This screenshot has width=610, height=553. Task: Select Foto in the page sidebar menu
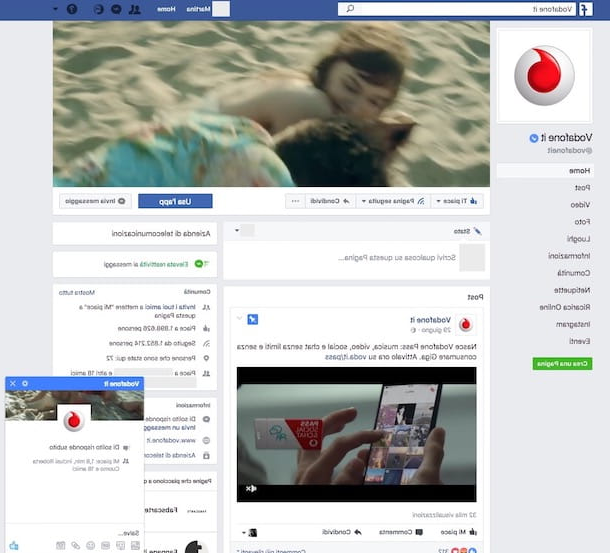[582, 222]
